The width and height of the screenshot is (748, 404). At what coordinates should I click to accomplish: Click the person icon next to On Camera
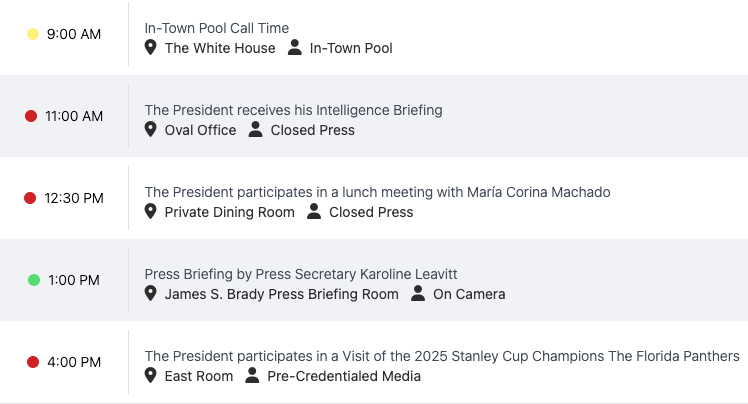(x=417, y=294)
